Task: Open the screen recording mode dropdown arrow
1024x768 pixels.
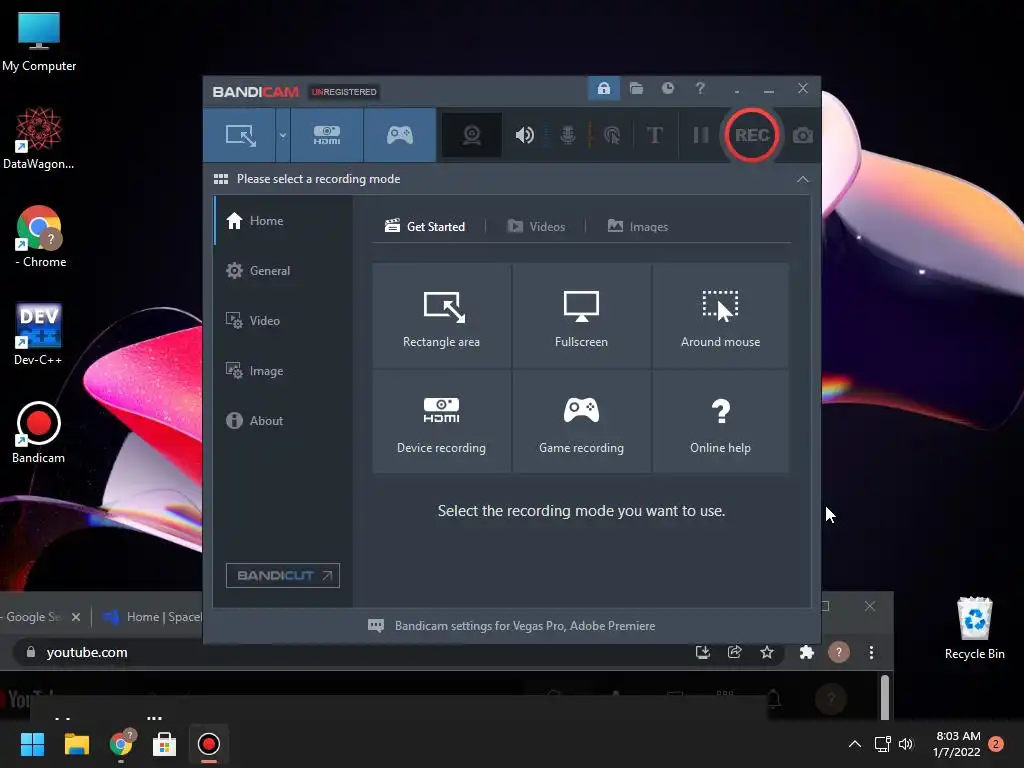Action: (283, 135)
